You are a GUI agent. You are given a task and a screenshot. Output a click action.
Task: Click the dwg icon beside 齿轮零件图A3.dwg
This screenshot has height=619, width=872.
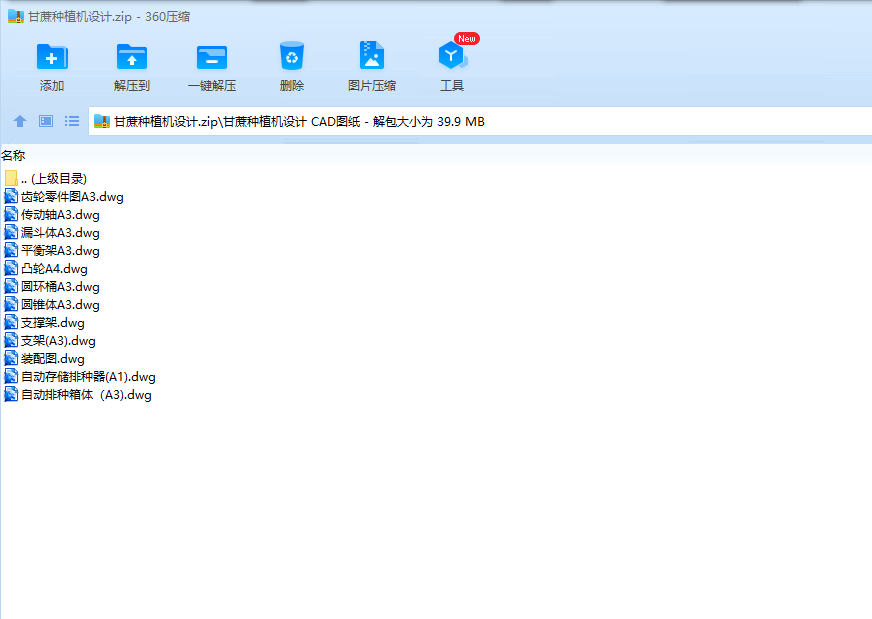click(x=11, y=196)
